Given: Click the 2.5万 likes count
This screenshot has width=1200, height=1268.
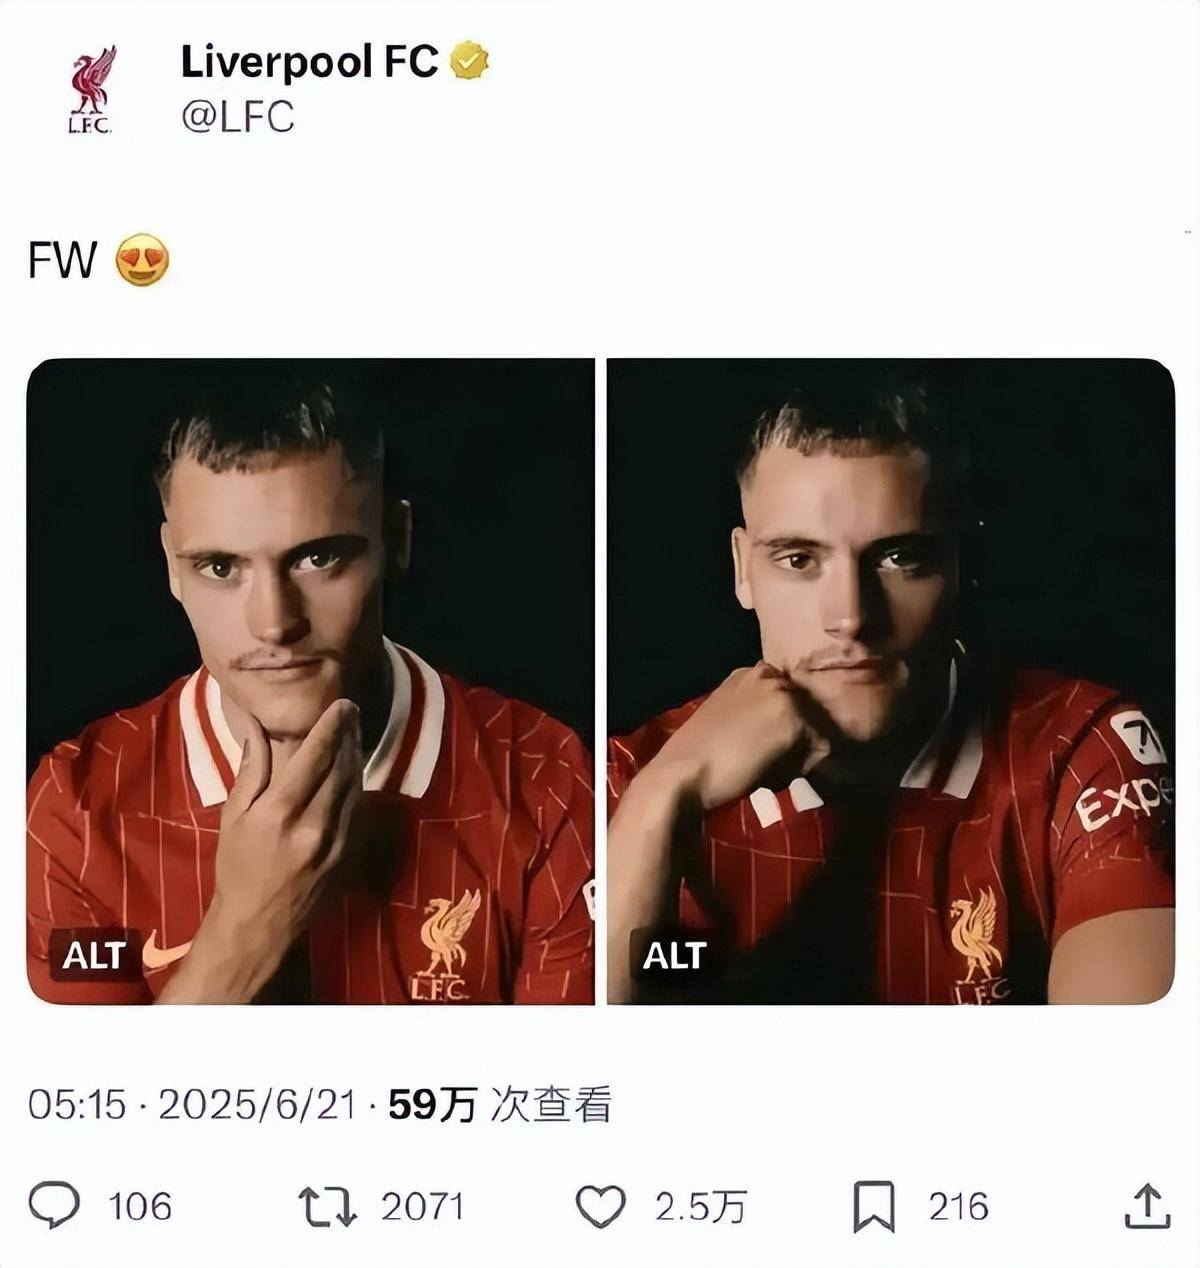Looking at the screenshot, I should click(700, 1207).
